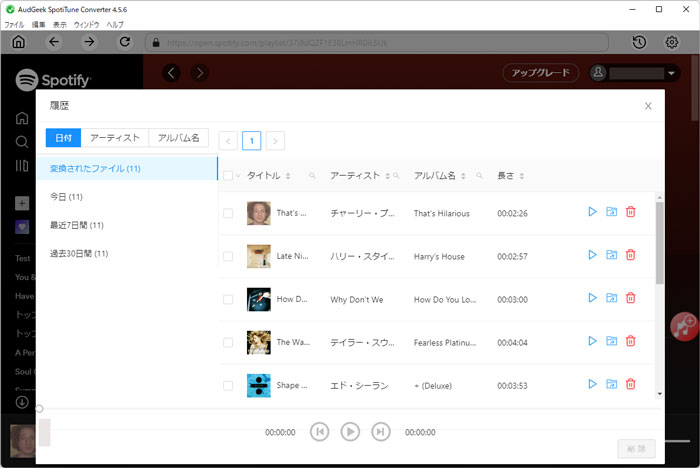Delete the ÷ (Deluxe) track
The height and width of the screenshot is (468, 700).
coord(630,384)
